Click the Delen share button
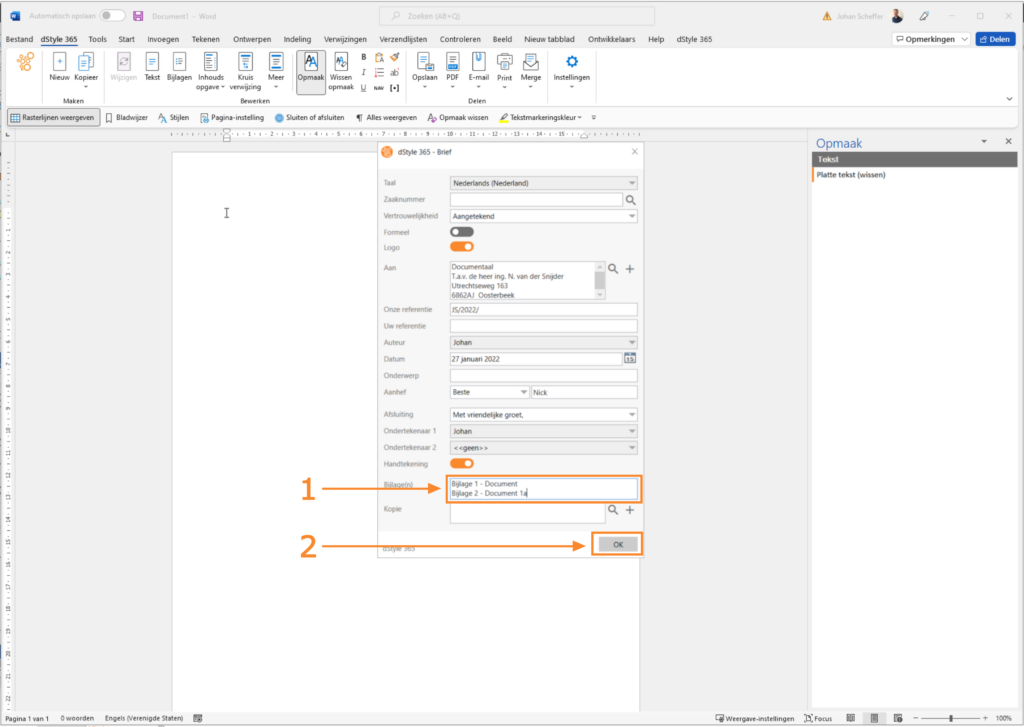The height and width of the screenshot is (727, 1024). [x=995, y=39]
